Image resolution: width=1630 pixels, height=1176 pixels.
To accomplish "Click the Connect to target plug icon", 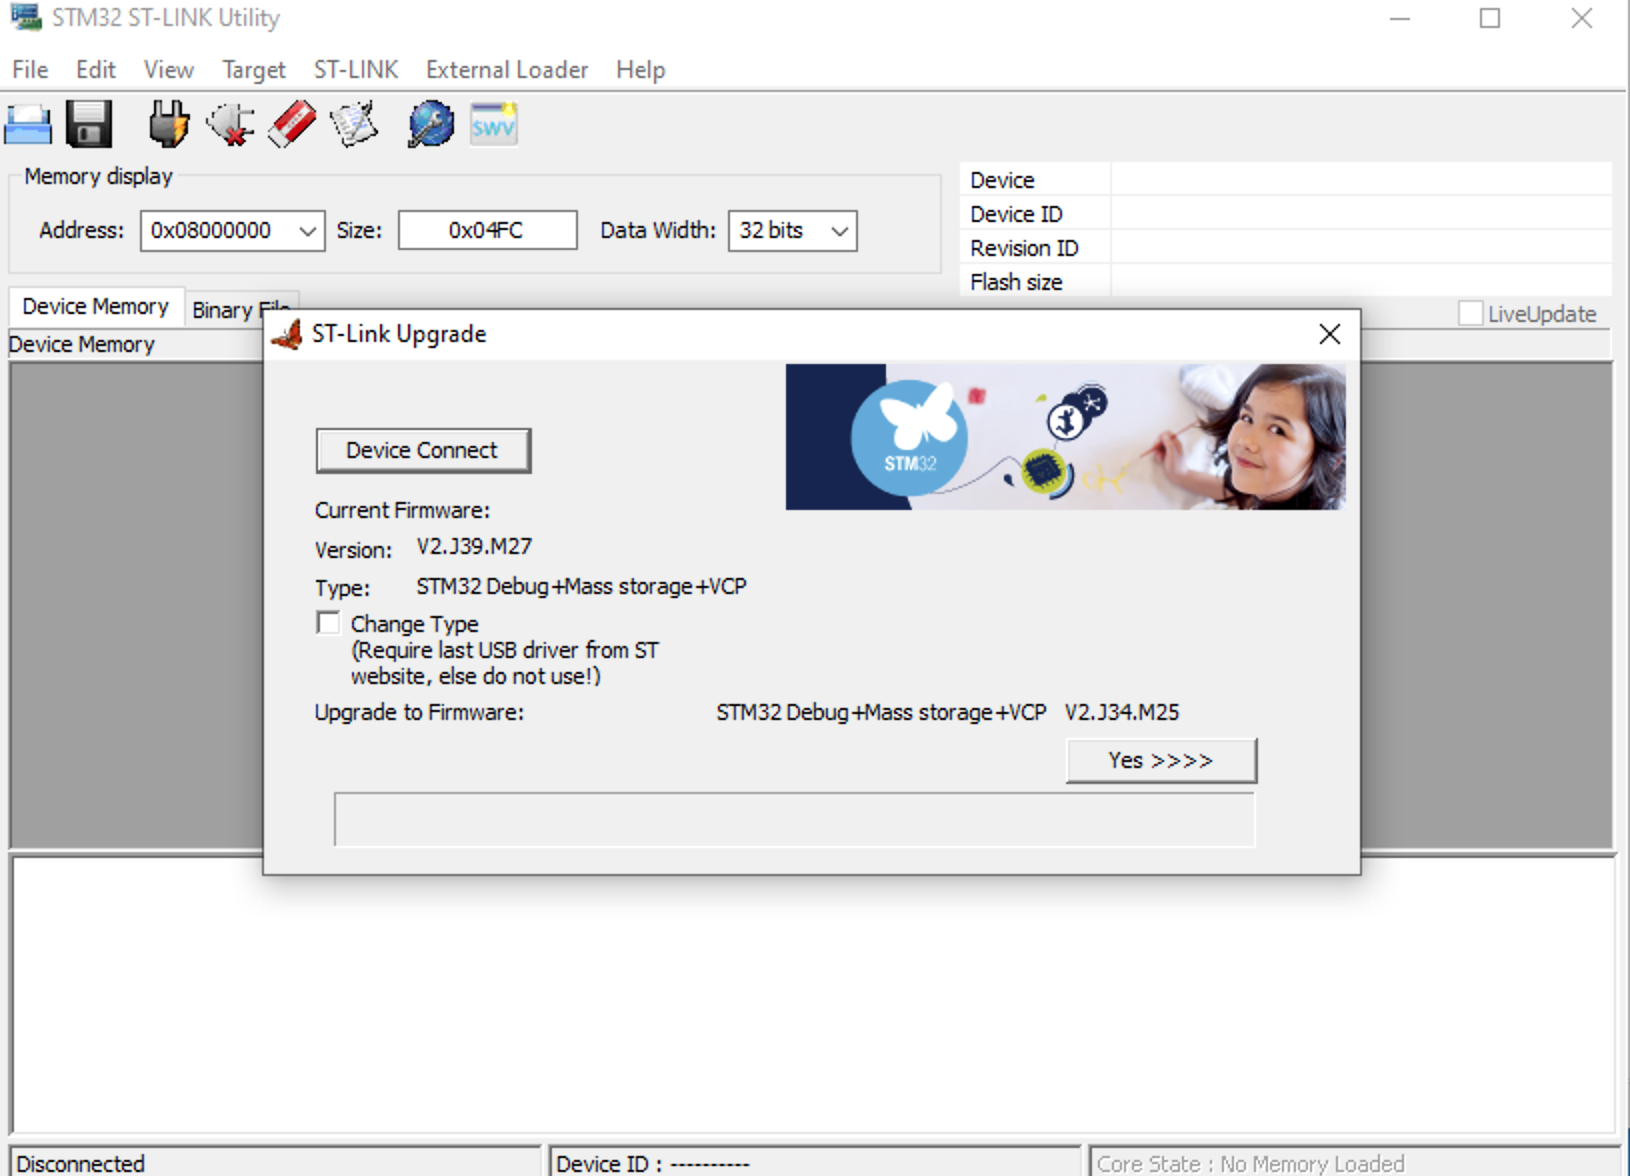I will [x=168, y=124].
